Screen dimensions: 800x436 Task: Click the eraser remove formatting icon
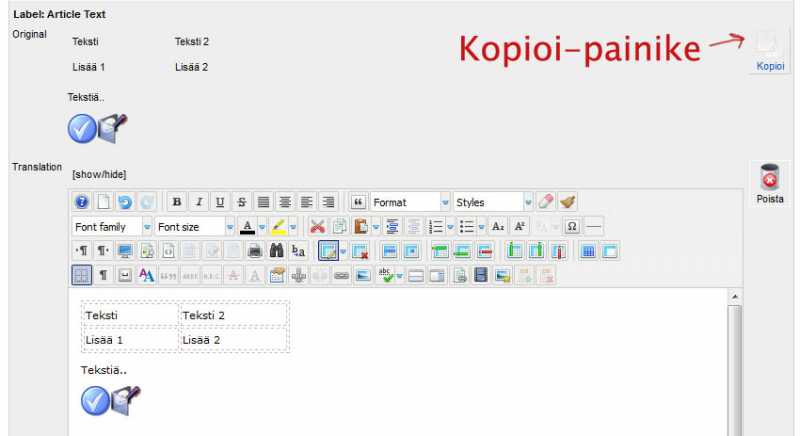pyautogui.click(x=546, y=202)
